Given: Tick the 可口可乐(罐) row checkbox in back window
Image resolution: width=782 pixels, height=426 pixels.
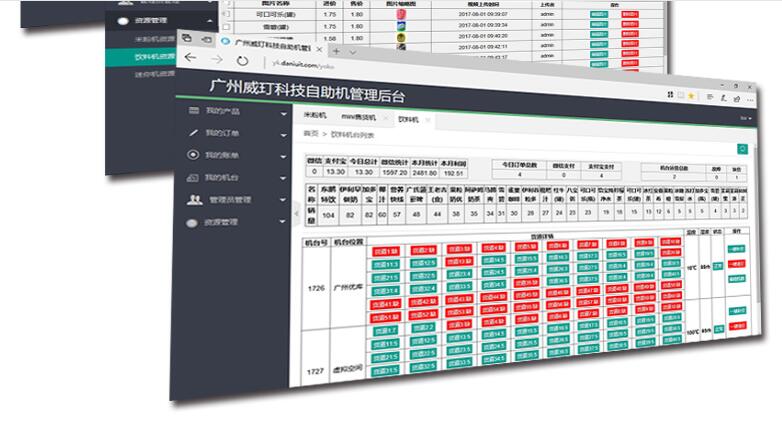Looking at the screenshot, I should coord(226,13).
